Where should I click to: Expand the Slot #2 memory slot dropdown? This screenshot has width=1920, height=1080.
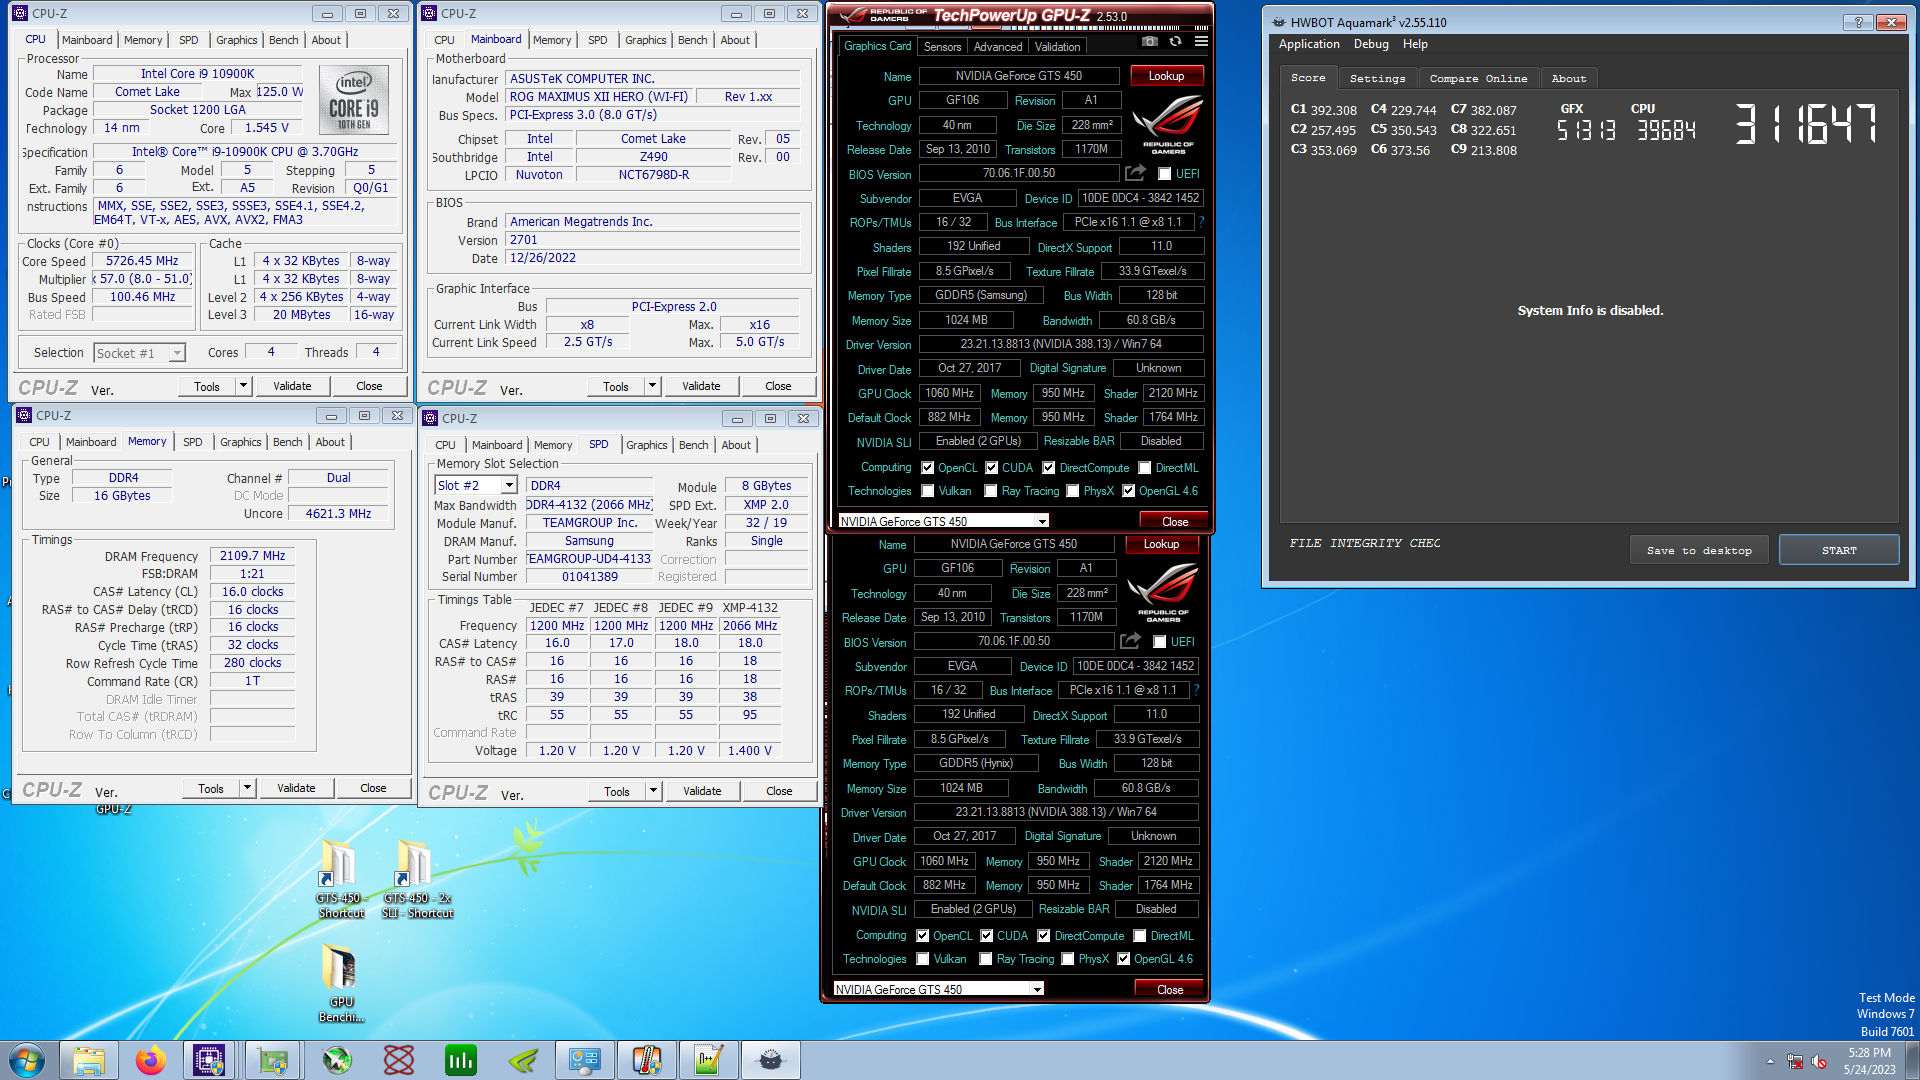click(508, 486)
